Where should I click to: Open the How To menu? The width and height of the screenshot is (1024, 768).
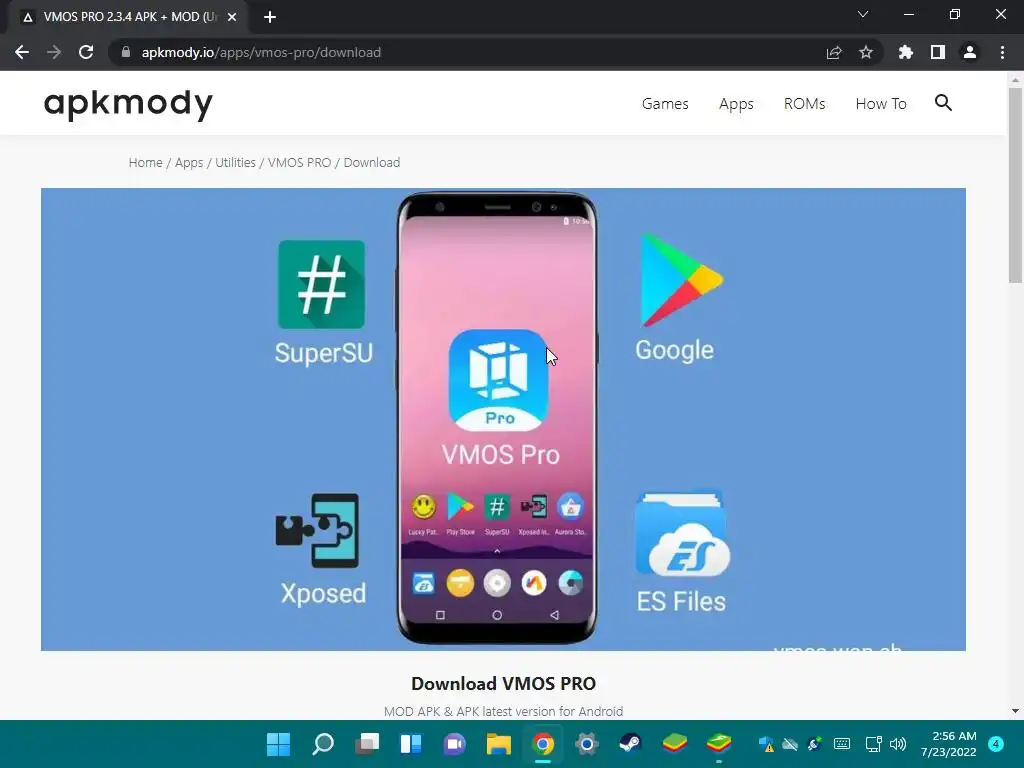tap(881, 104)
